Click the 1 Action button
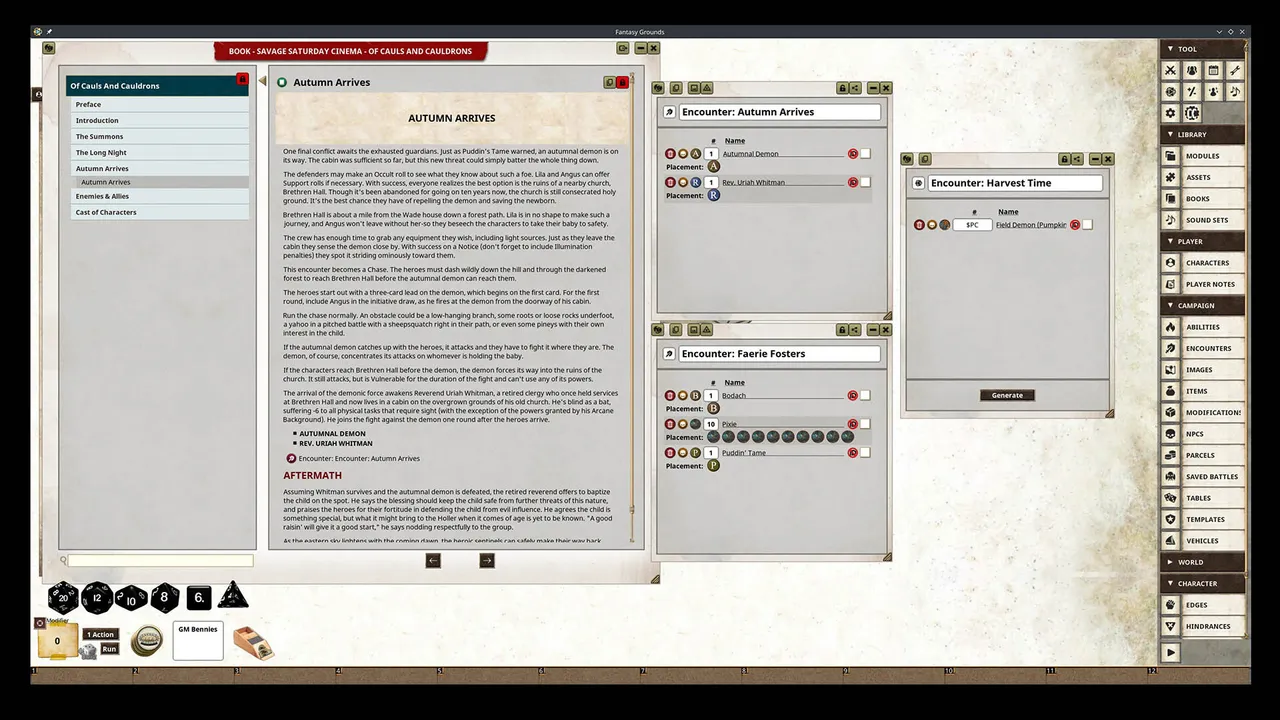Viewport: 1280px width, 720px height. (x=101, y=635)
